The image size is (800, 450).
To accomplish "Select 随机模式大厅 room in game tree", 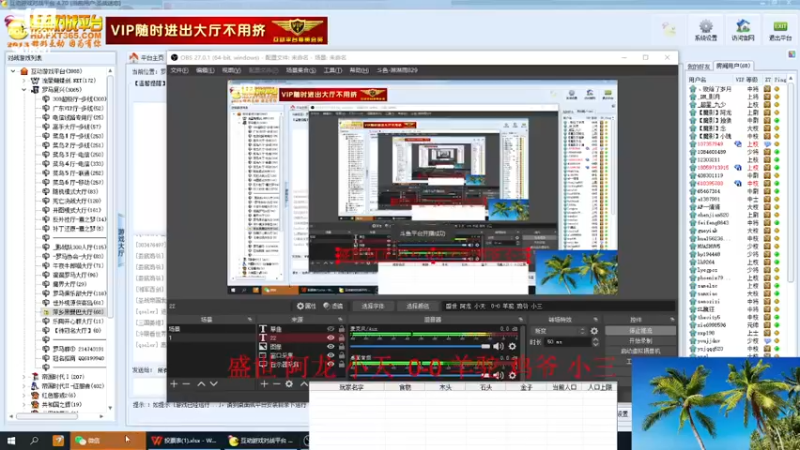I will click(x=75, y=192).
